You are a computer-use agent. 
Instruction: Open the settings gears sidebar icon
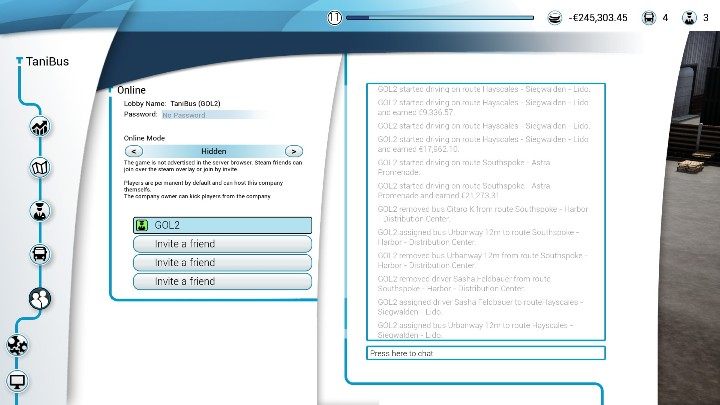pyautogui.click(x=18, y=345)
